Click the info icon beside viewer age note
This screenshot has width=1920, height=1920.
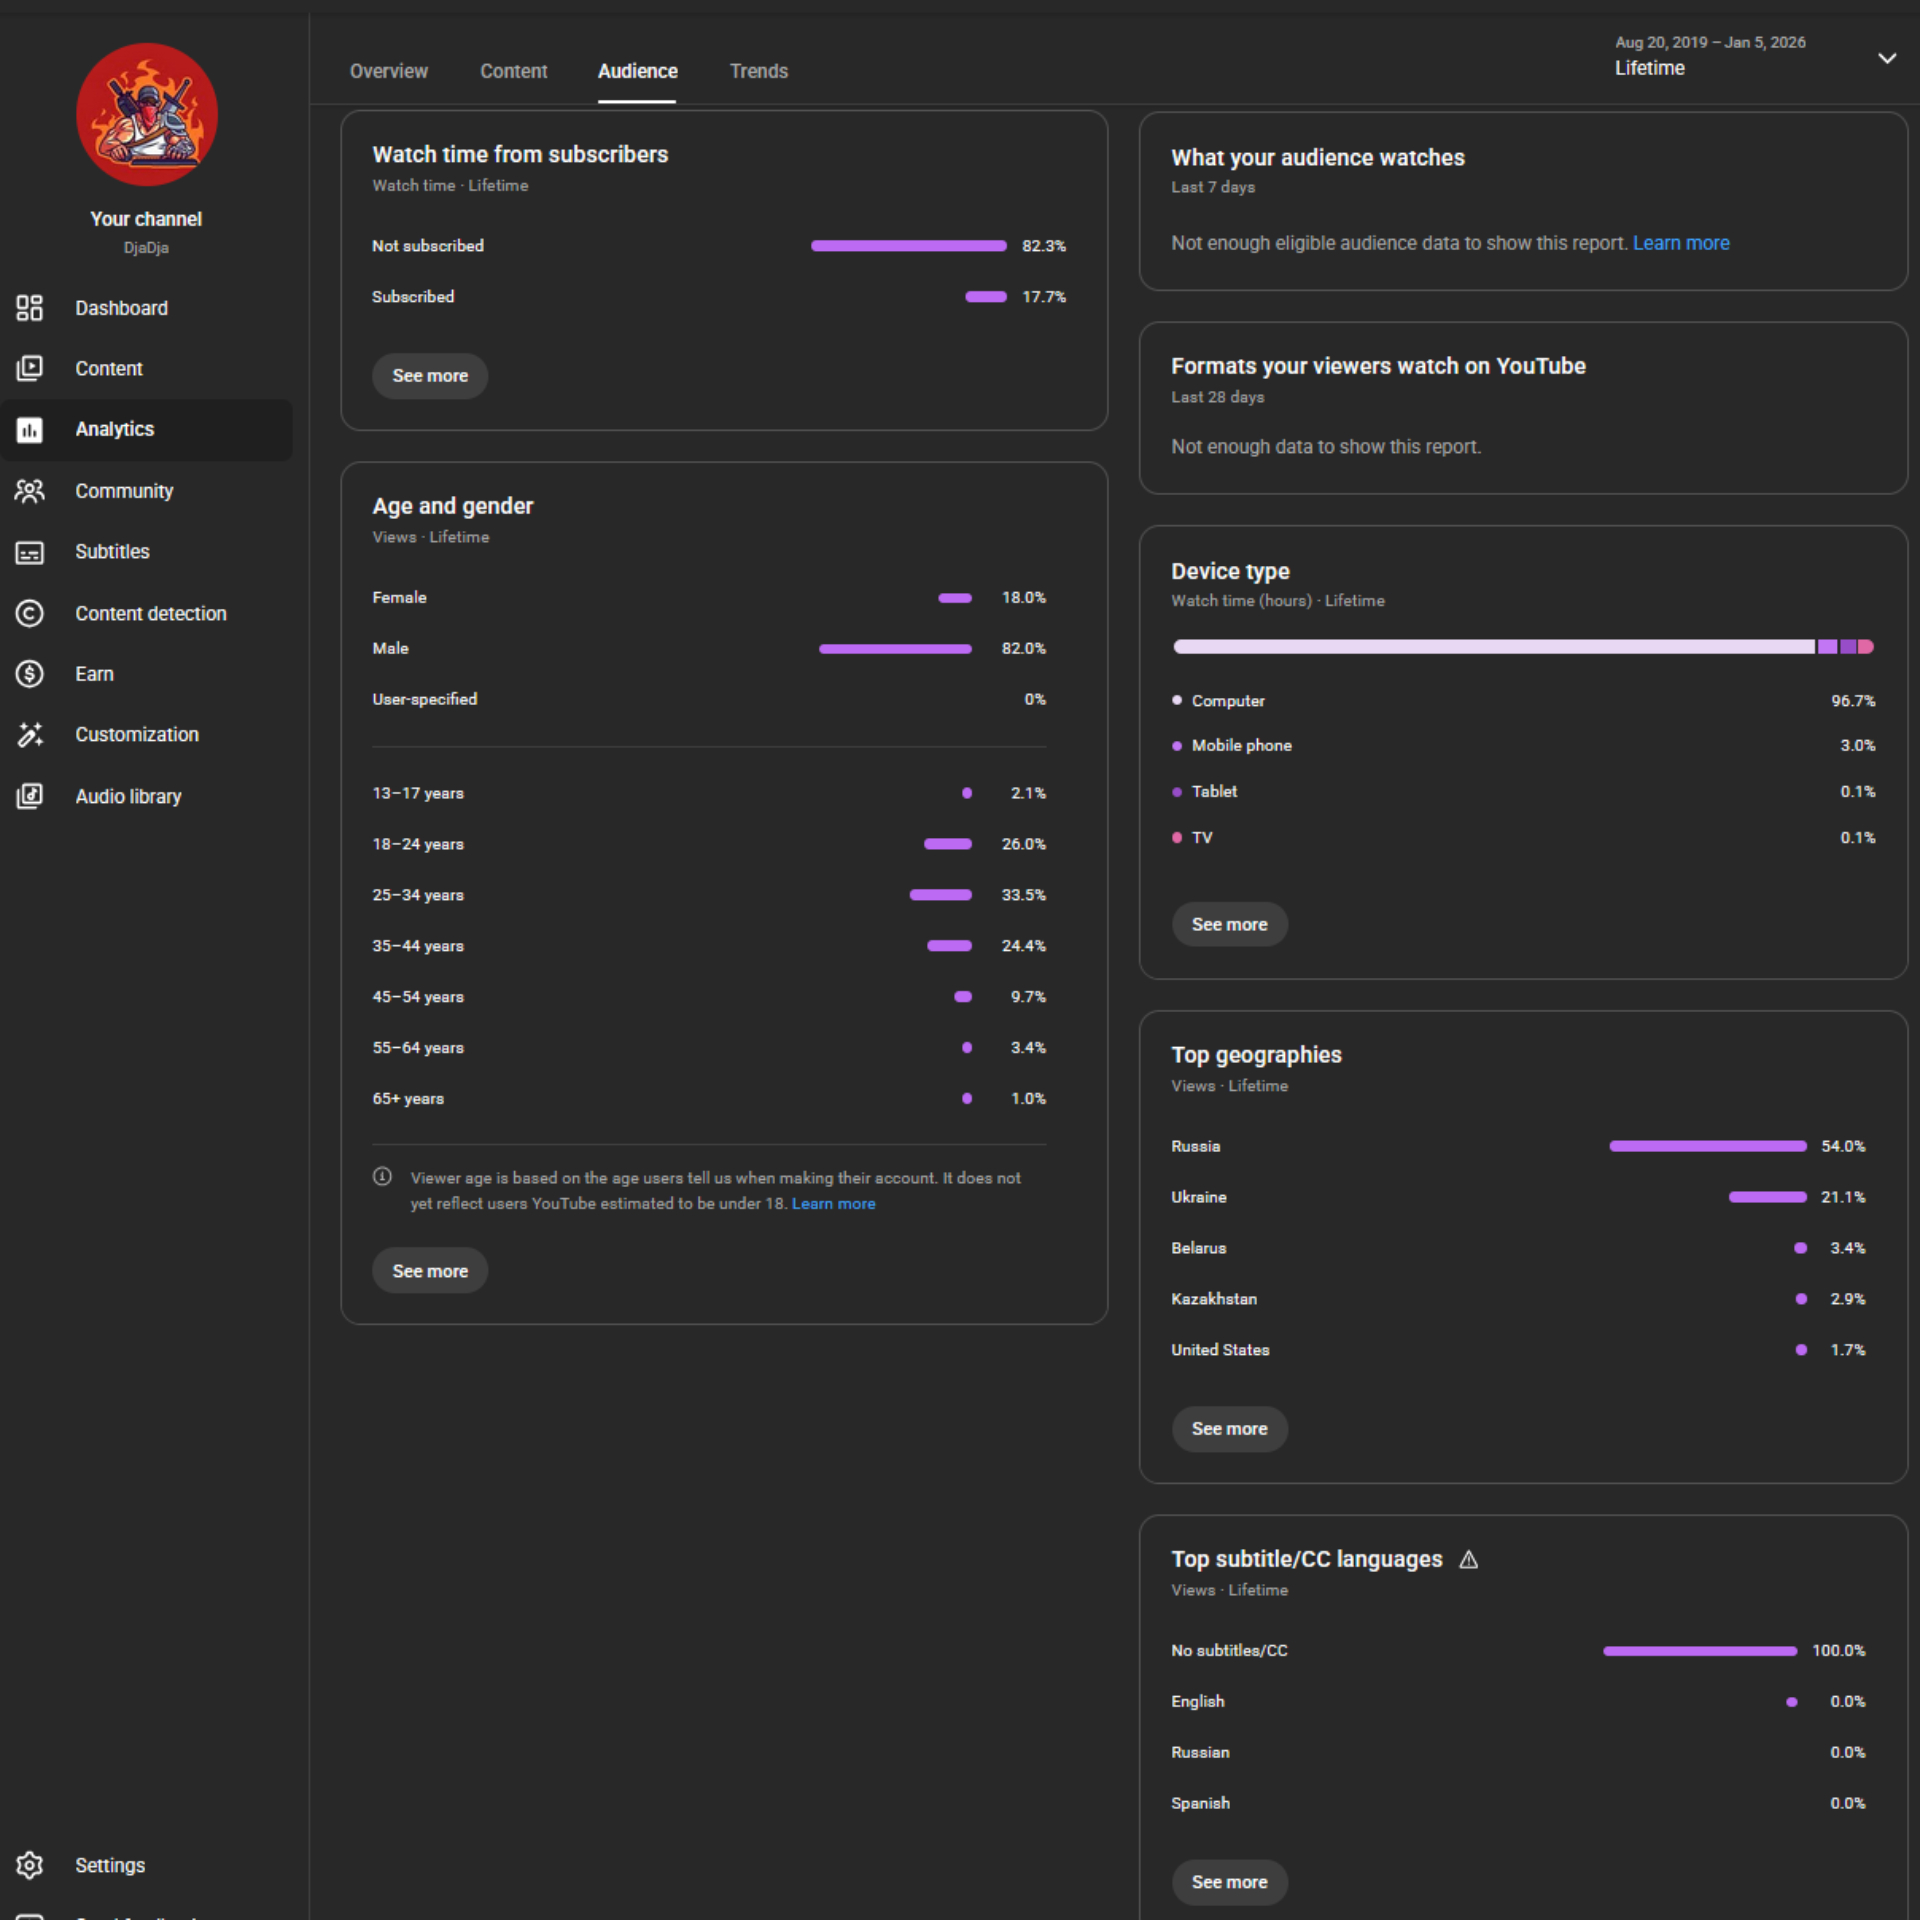(382, 1177)
